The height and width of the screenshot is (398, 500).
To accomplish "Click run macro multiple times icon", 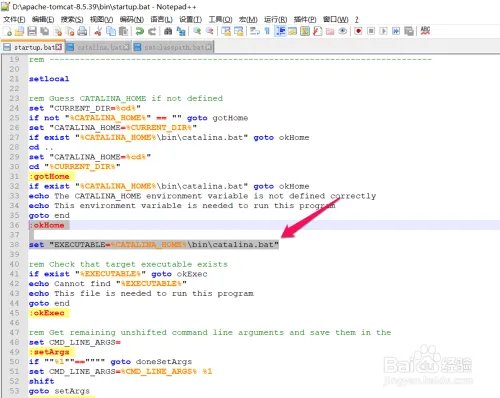I will 396,31.
